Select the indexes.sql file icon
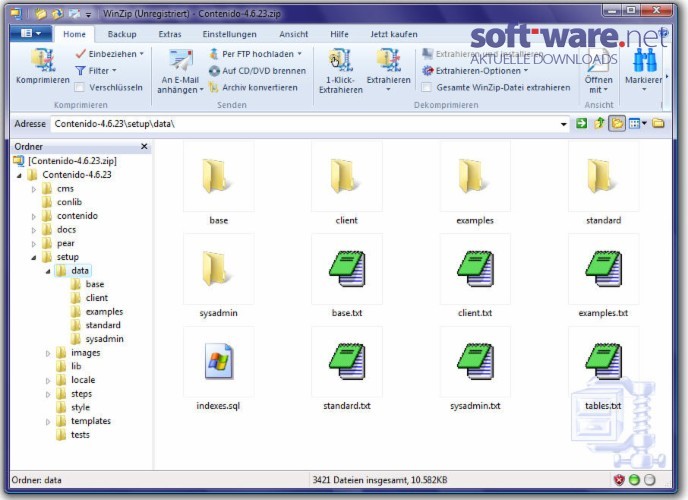 219,361
